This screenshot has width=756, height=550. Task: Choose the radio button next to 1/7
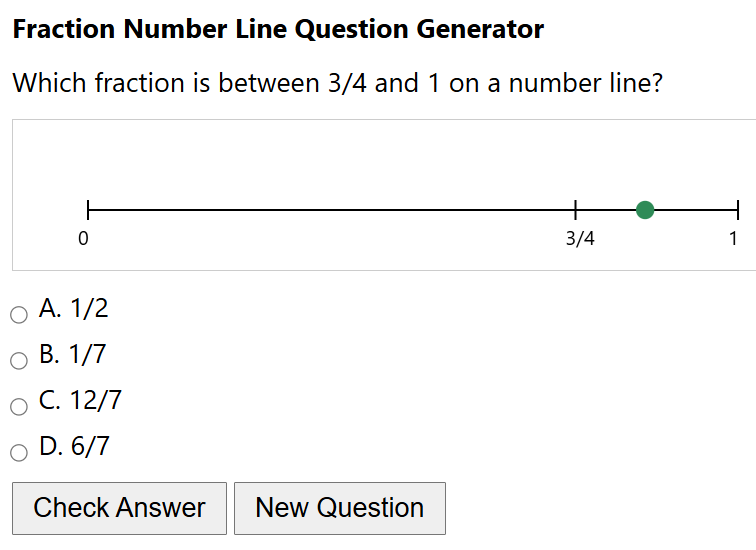click(x=19, y=361)
